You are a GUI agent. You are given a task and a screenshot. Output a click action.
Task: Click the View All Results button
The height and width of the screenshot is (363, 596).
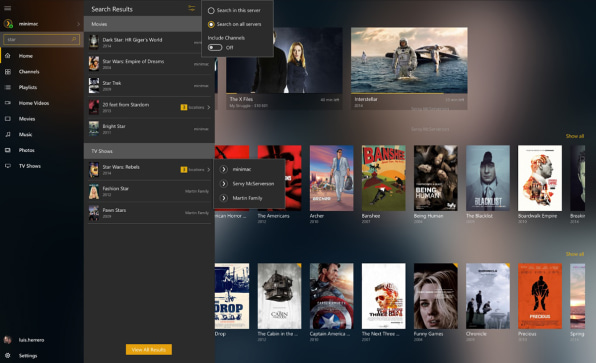tap(149, 349)
